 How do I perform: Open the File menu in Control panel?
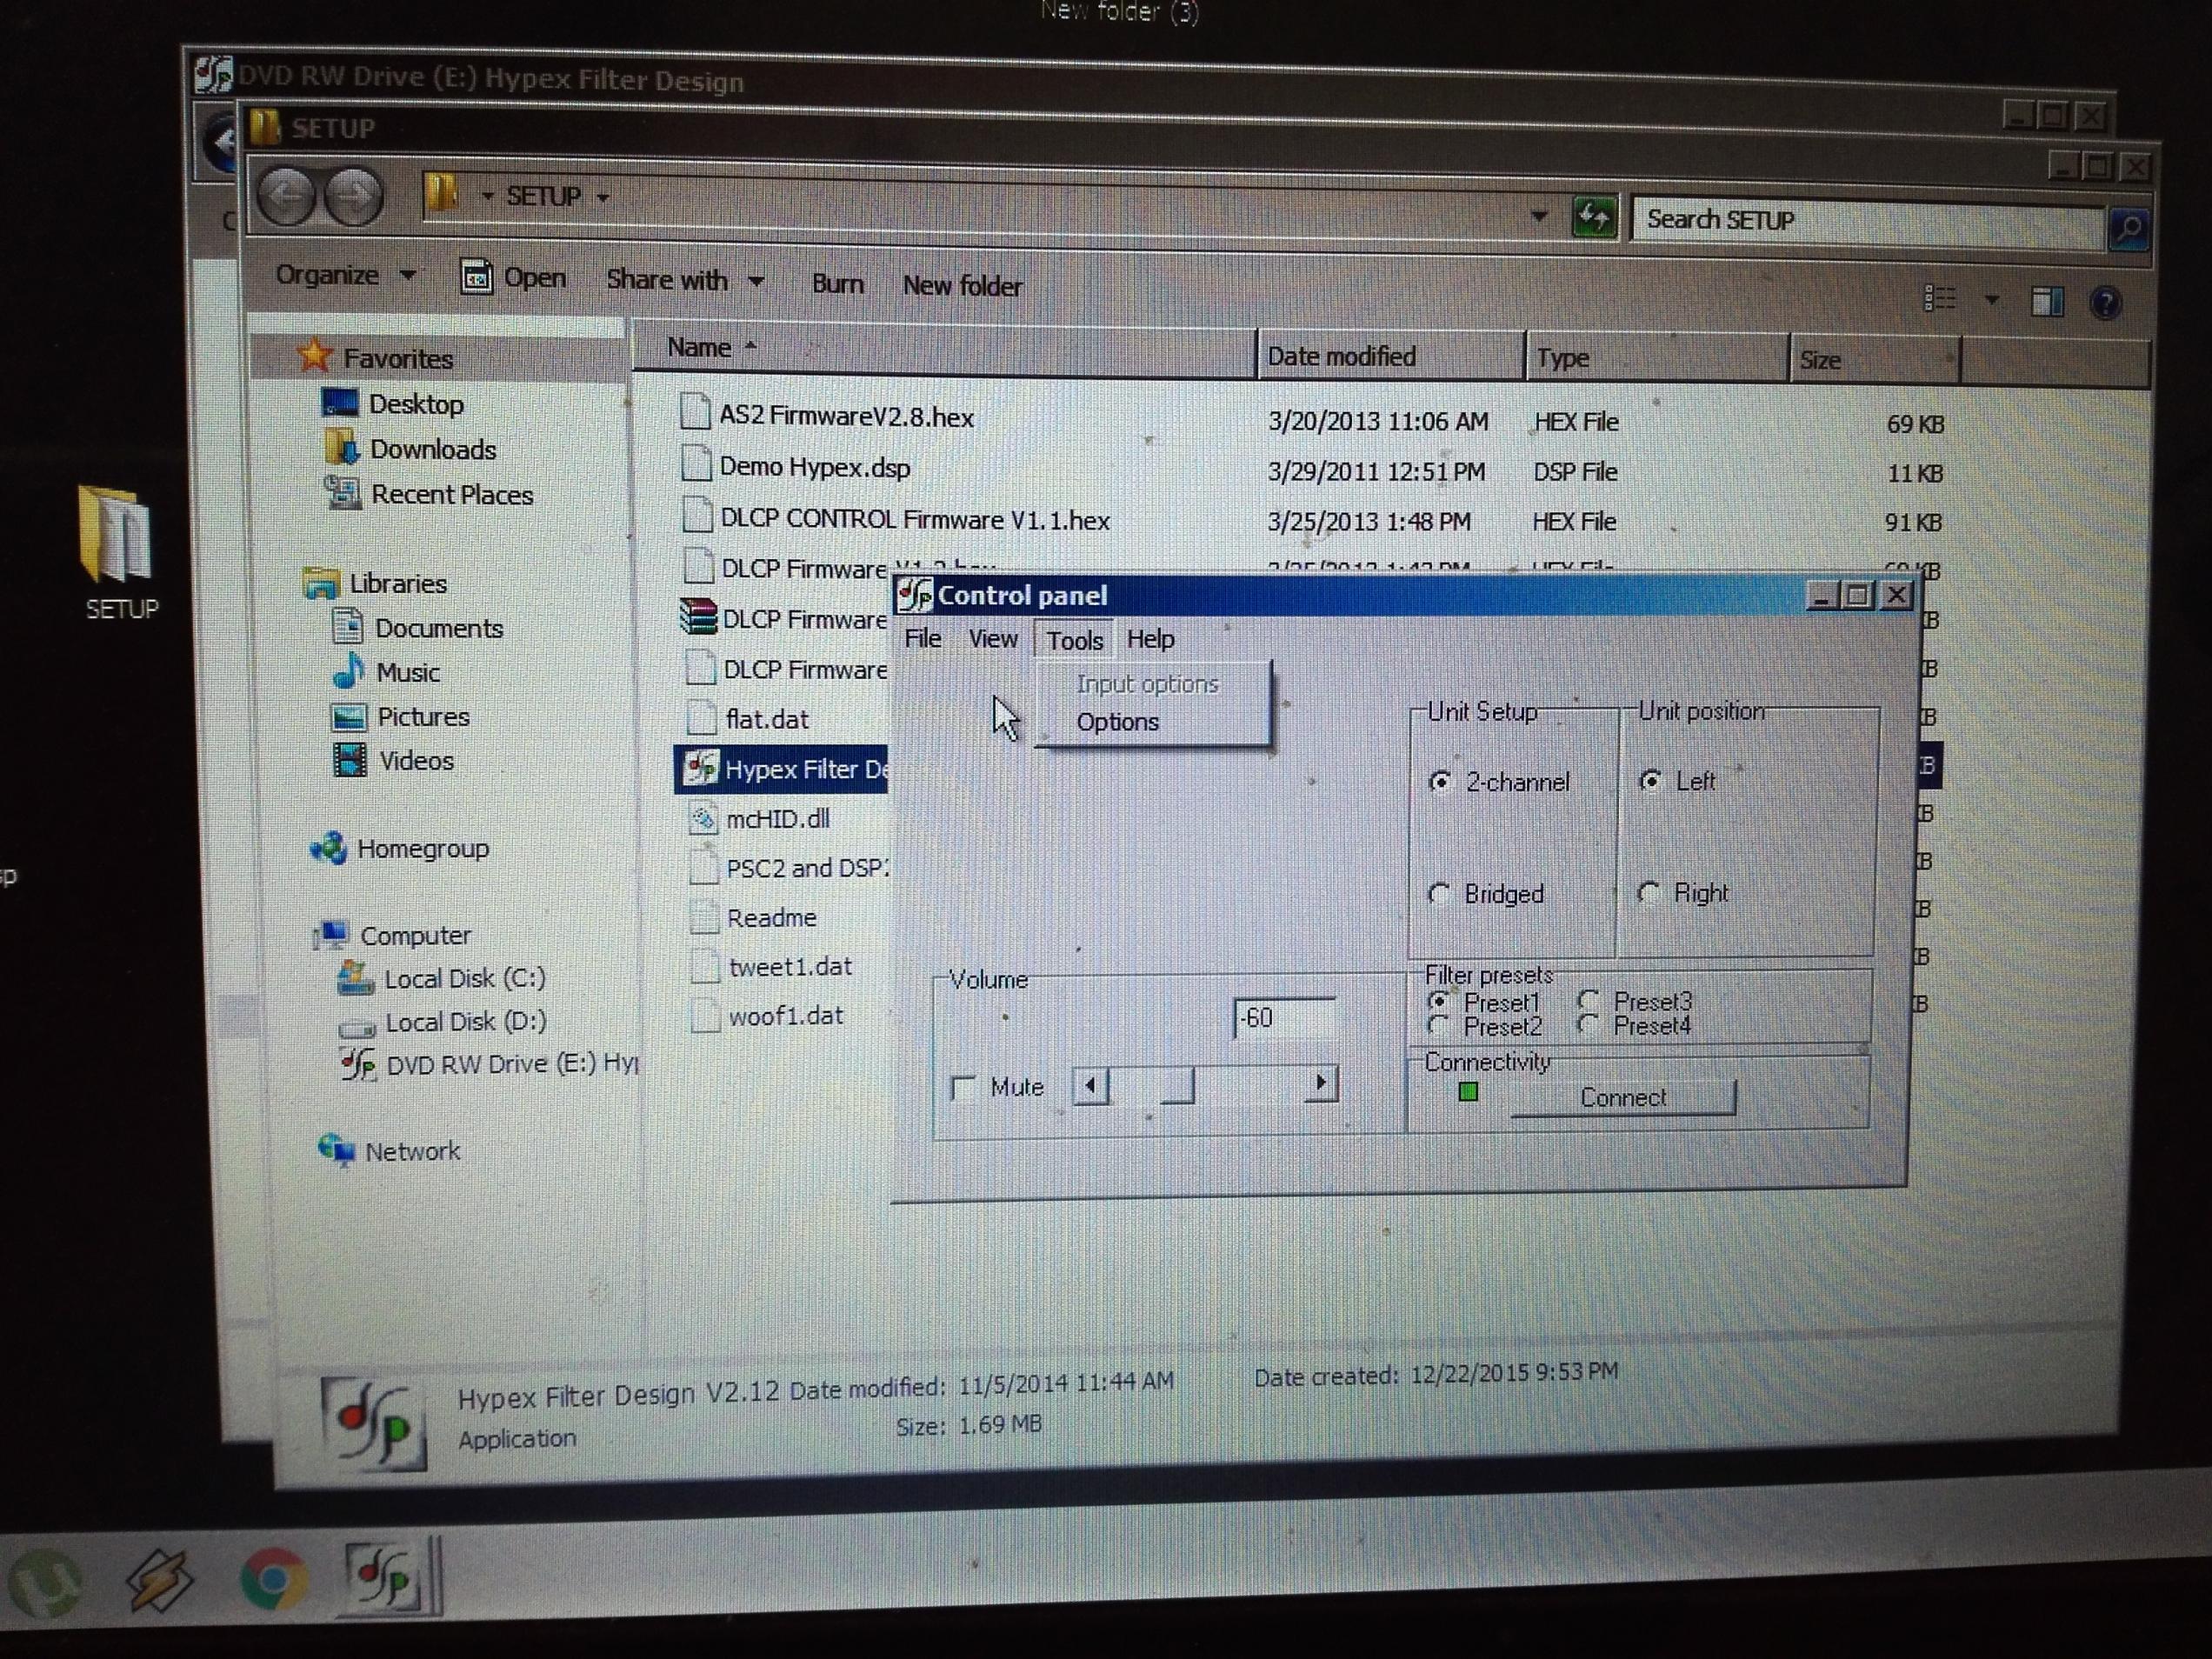click(922, 638)
